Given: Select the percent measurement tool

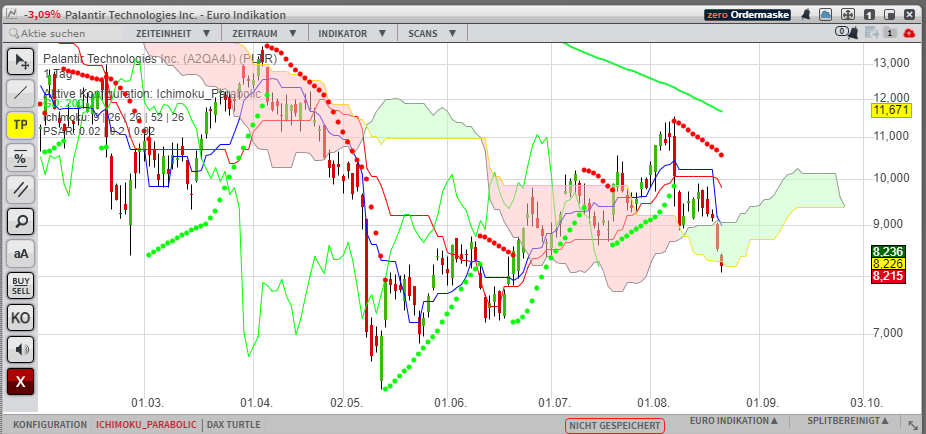Looking at the screenshot, I should pyautogui.click(x=21, y=157).
